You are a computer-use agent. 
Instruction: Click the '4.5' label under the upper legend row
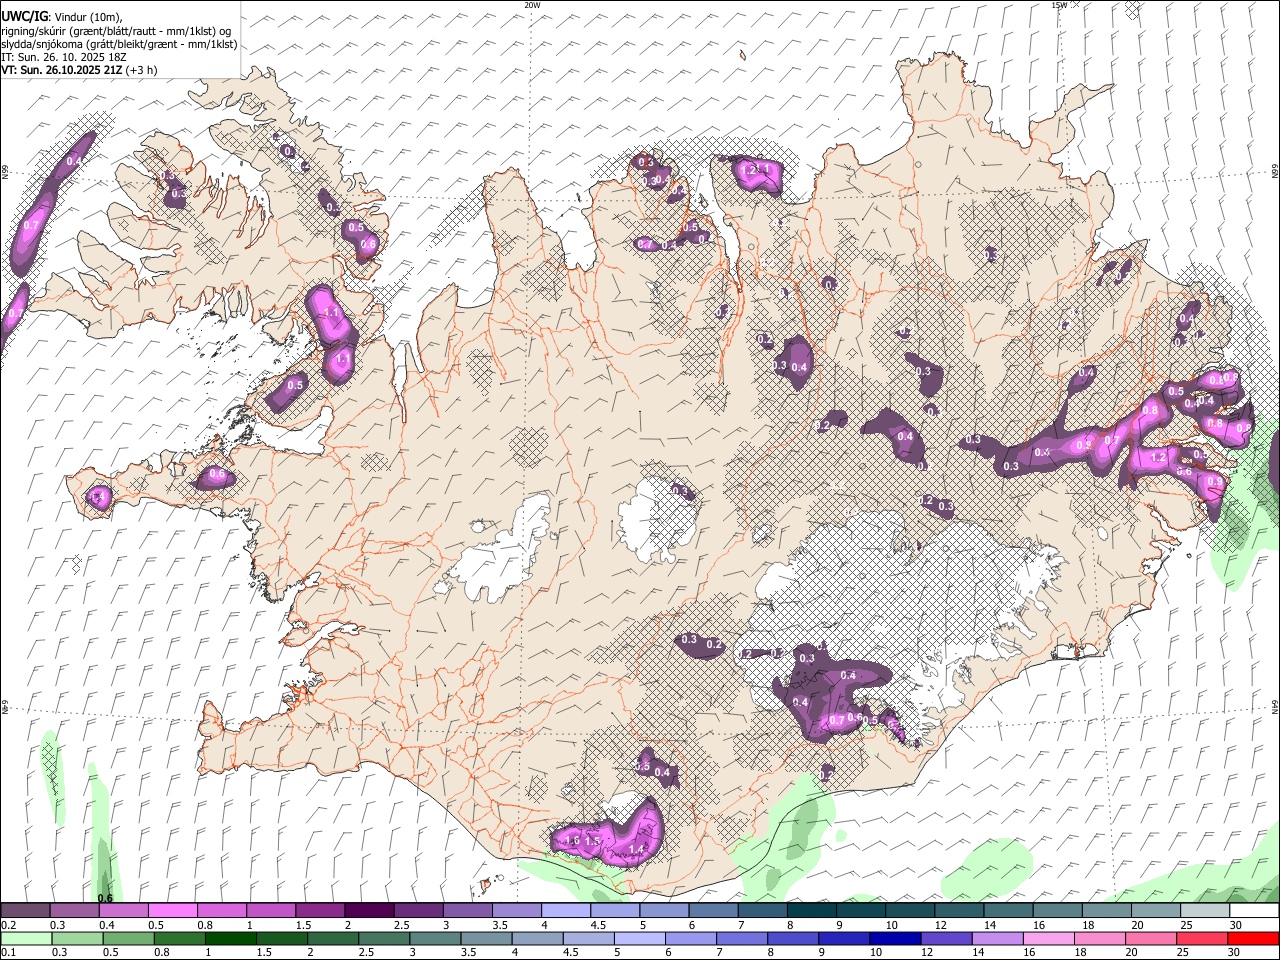pyautogui.click(x=598, y=925)
